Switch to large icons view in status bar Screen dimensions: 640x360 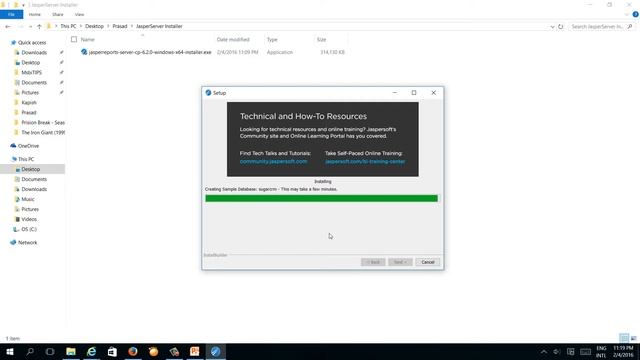point(633,338)
